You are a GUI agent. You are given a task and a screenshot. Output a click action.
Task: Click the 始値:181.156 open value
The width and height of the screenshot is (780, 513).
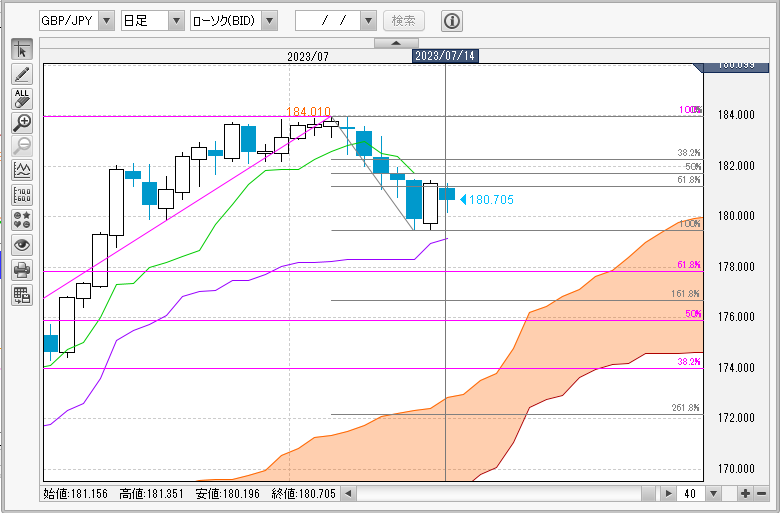76,494
